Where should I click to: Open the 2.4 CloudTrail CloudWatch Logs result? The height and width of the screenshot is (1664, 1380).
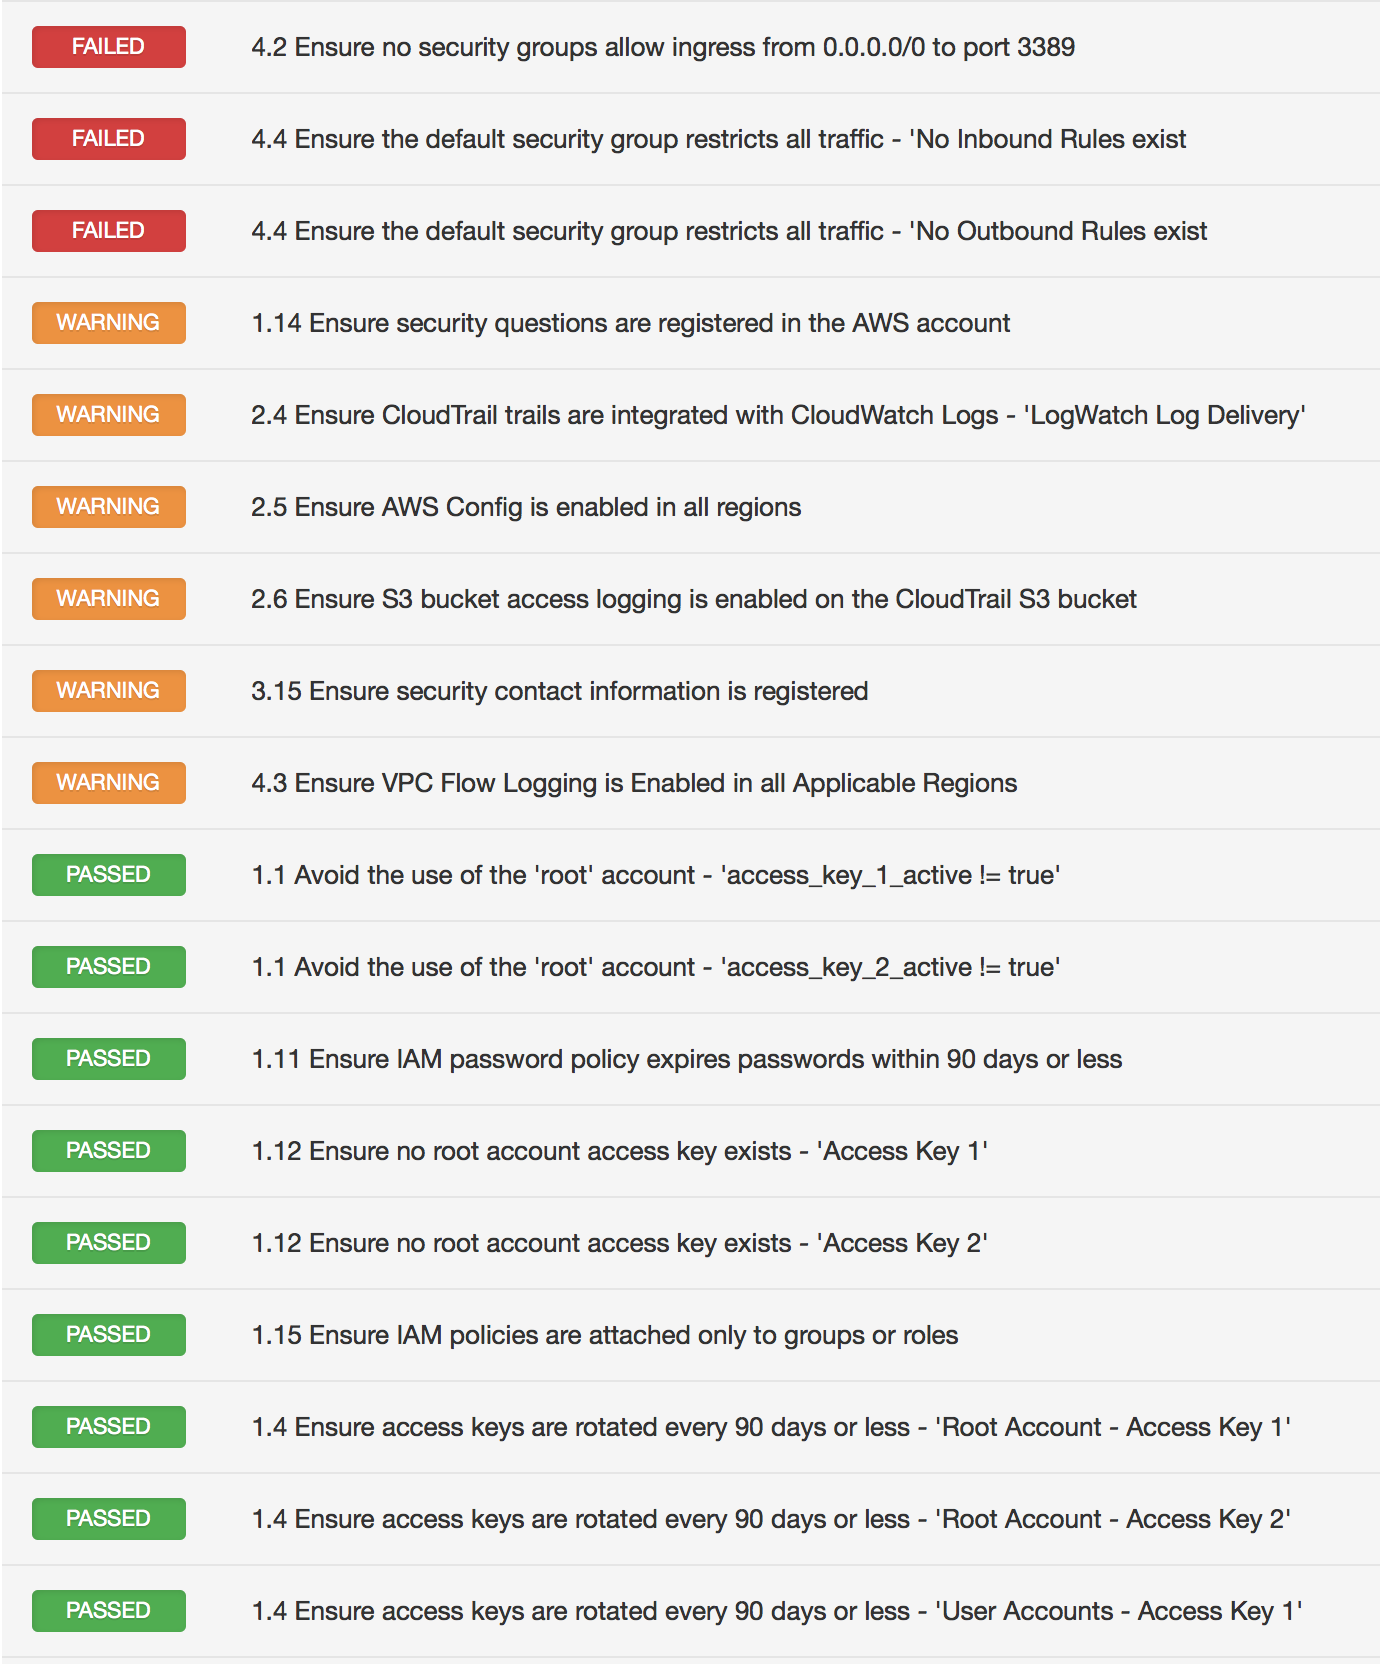coord(777,415)
